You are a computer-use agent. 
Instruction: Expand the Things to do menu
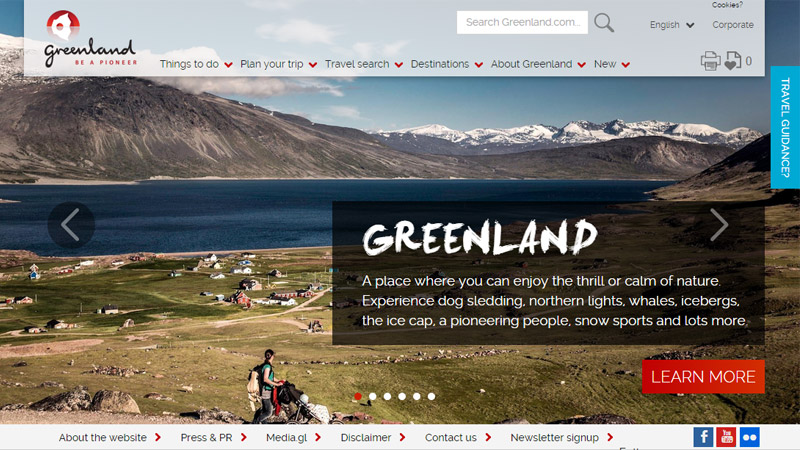196,64
